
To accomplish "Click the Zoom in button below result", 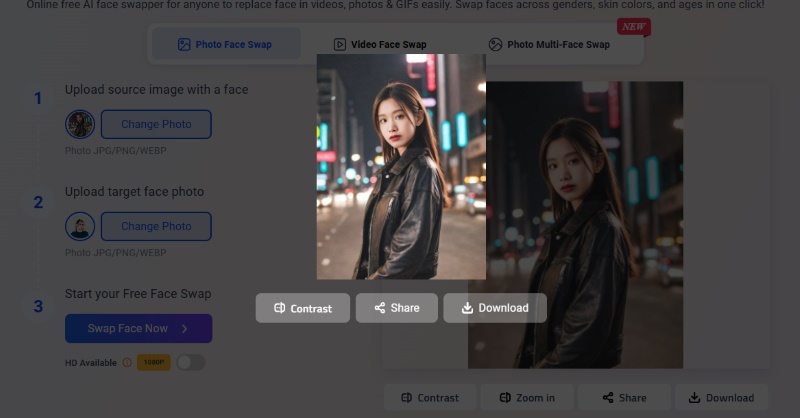I will [527, 398].
